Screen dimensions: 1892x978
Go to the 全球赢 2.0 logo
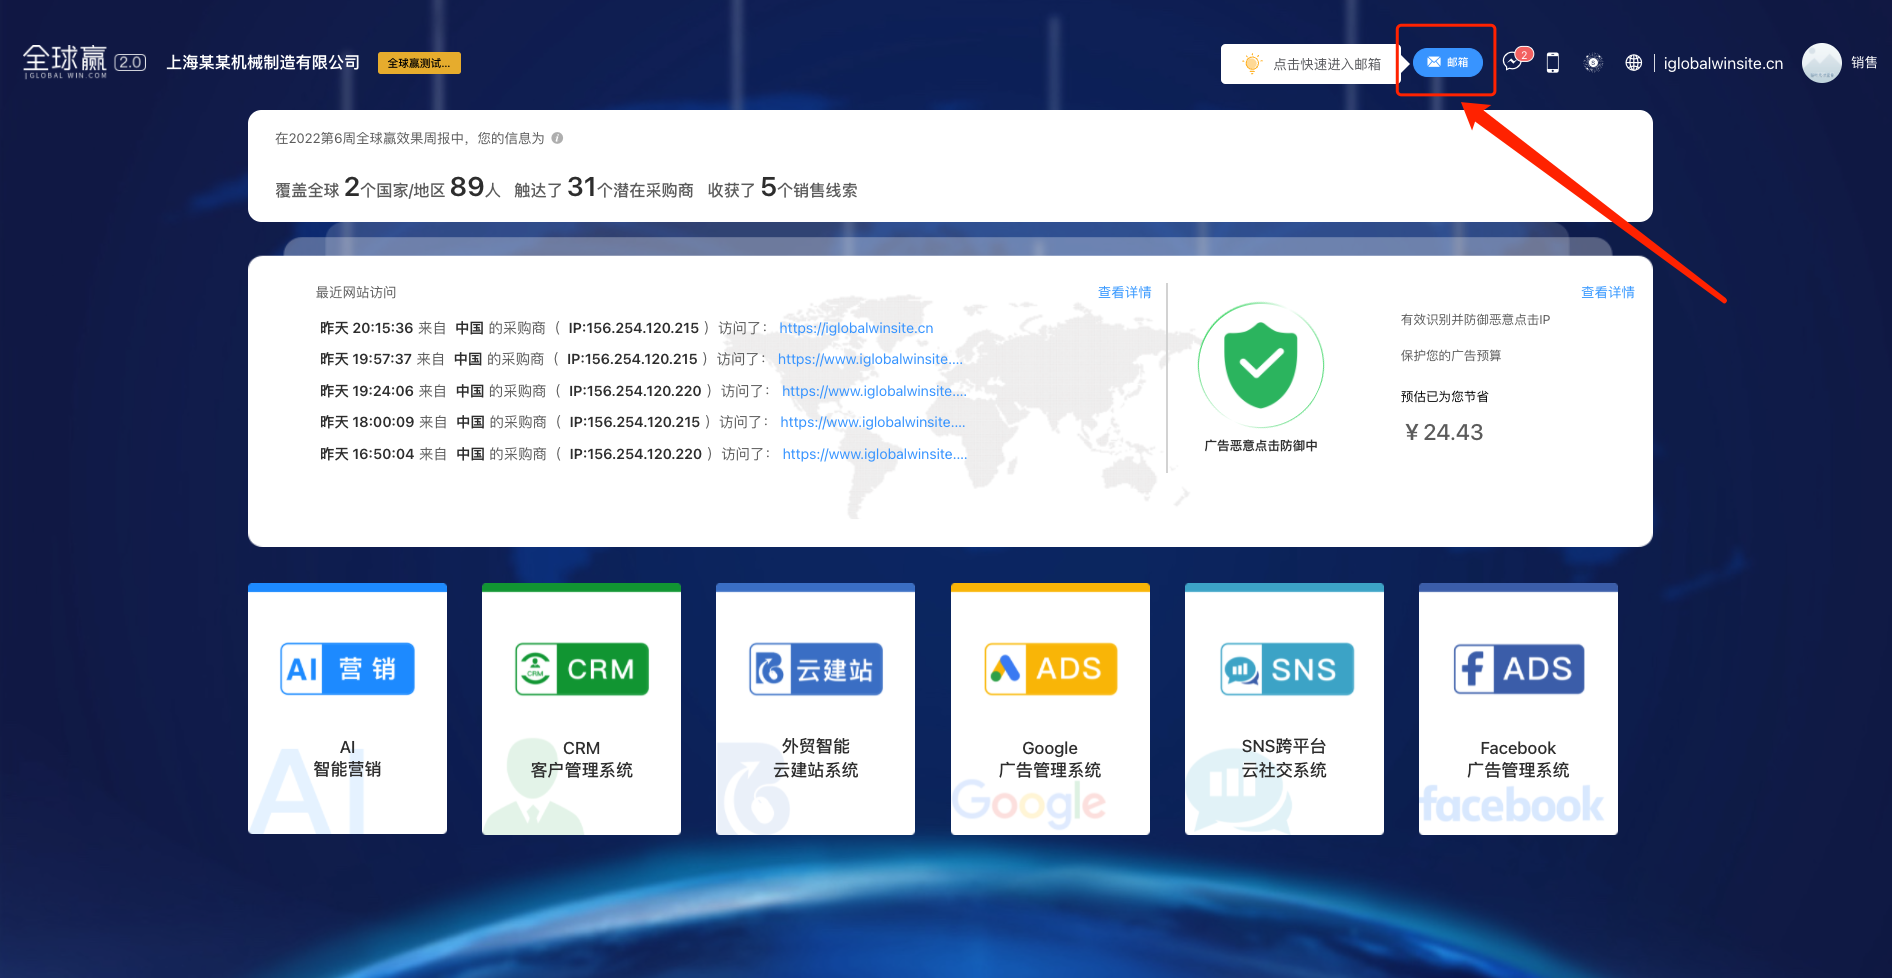[x=84, y=61]
